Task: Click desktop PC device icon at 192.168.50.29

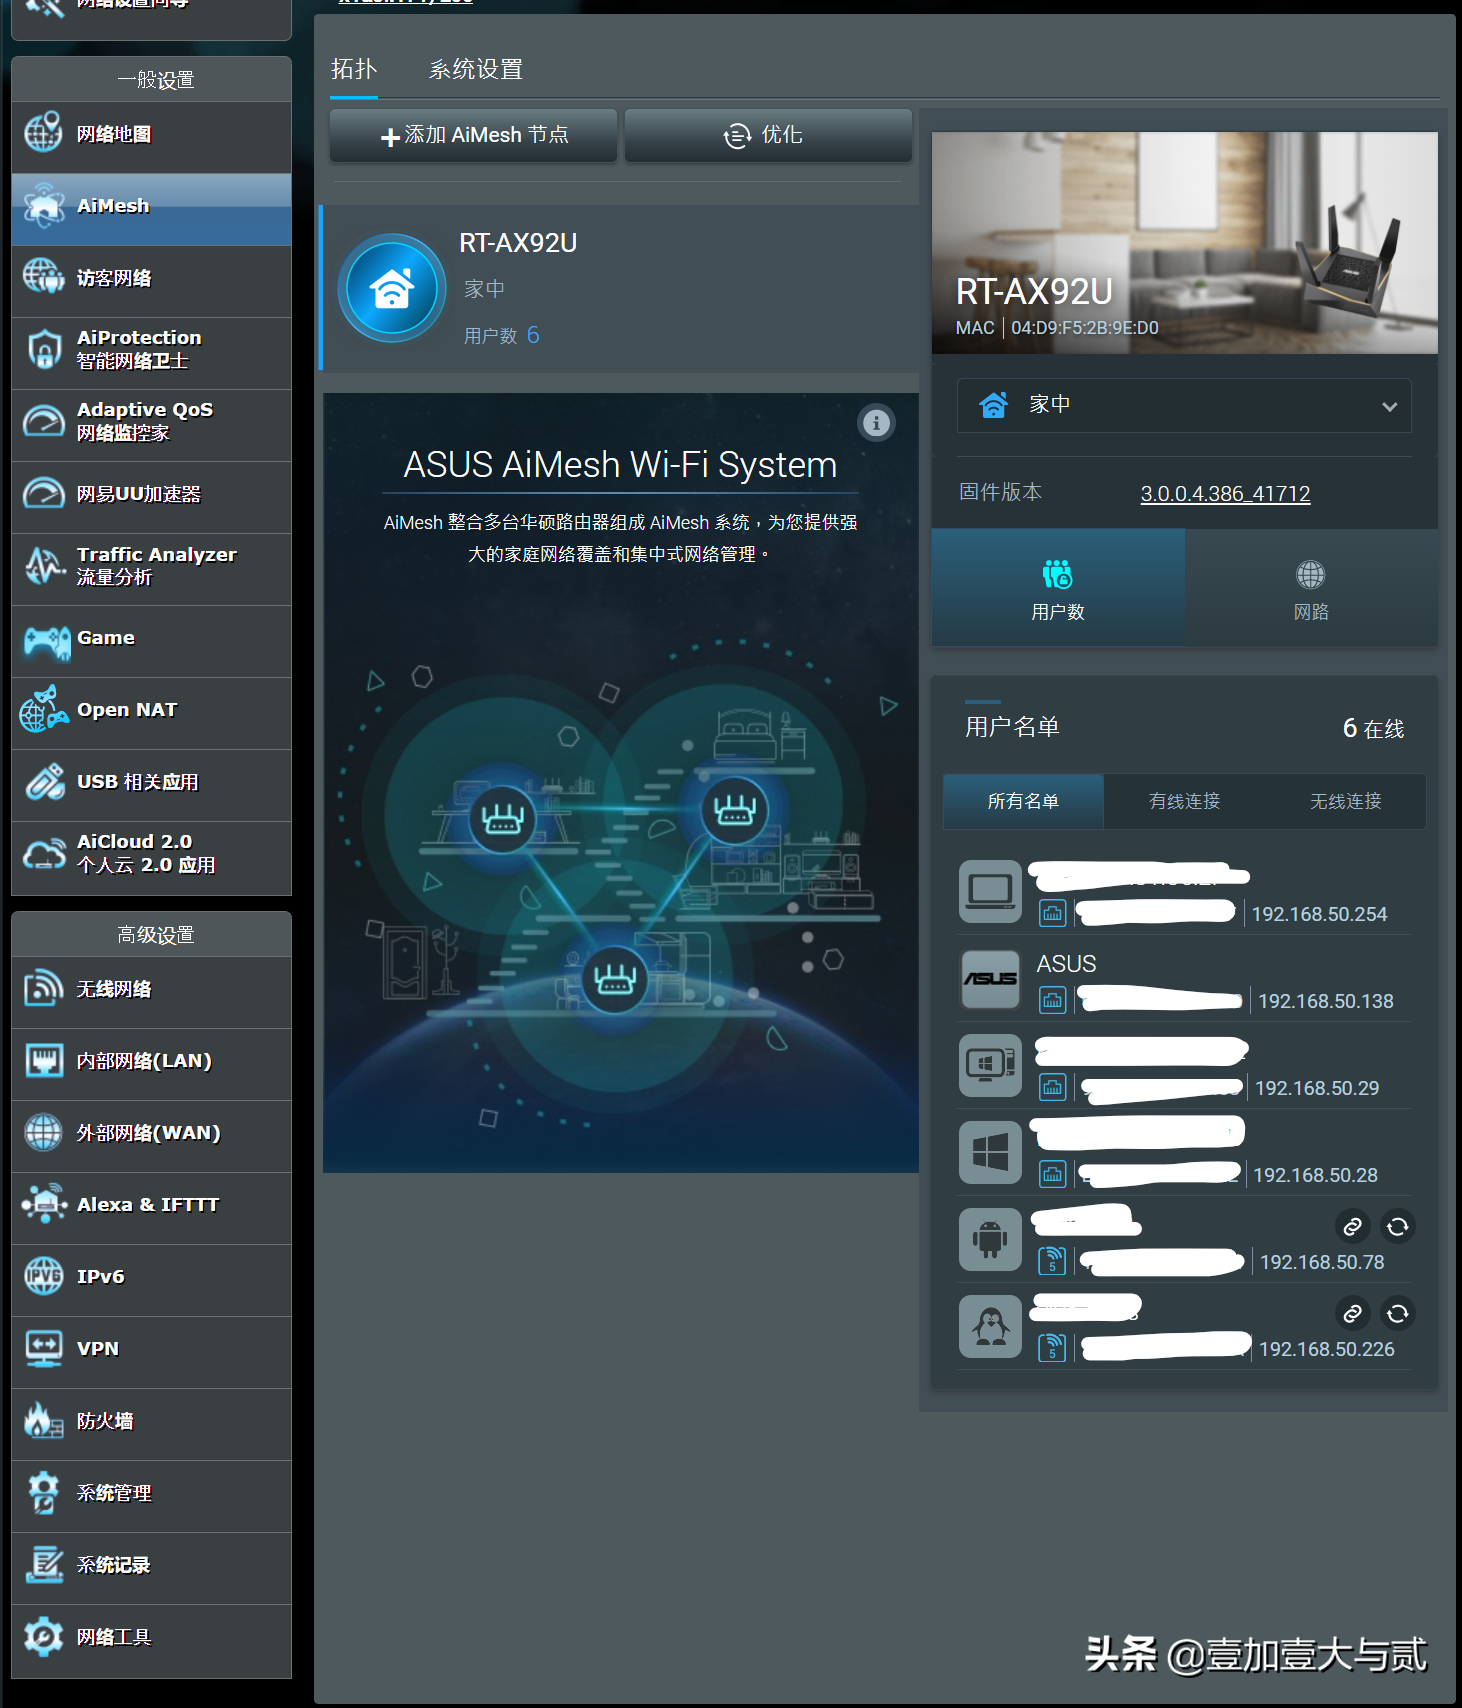Action: 990,1065
